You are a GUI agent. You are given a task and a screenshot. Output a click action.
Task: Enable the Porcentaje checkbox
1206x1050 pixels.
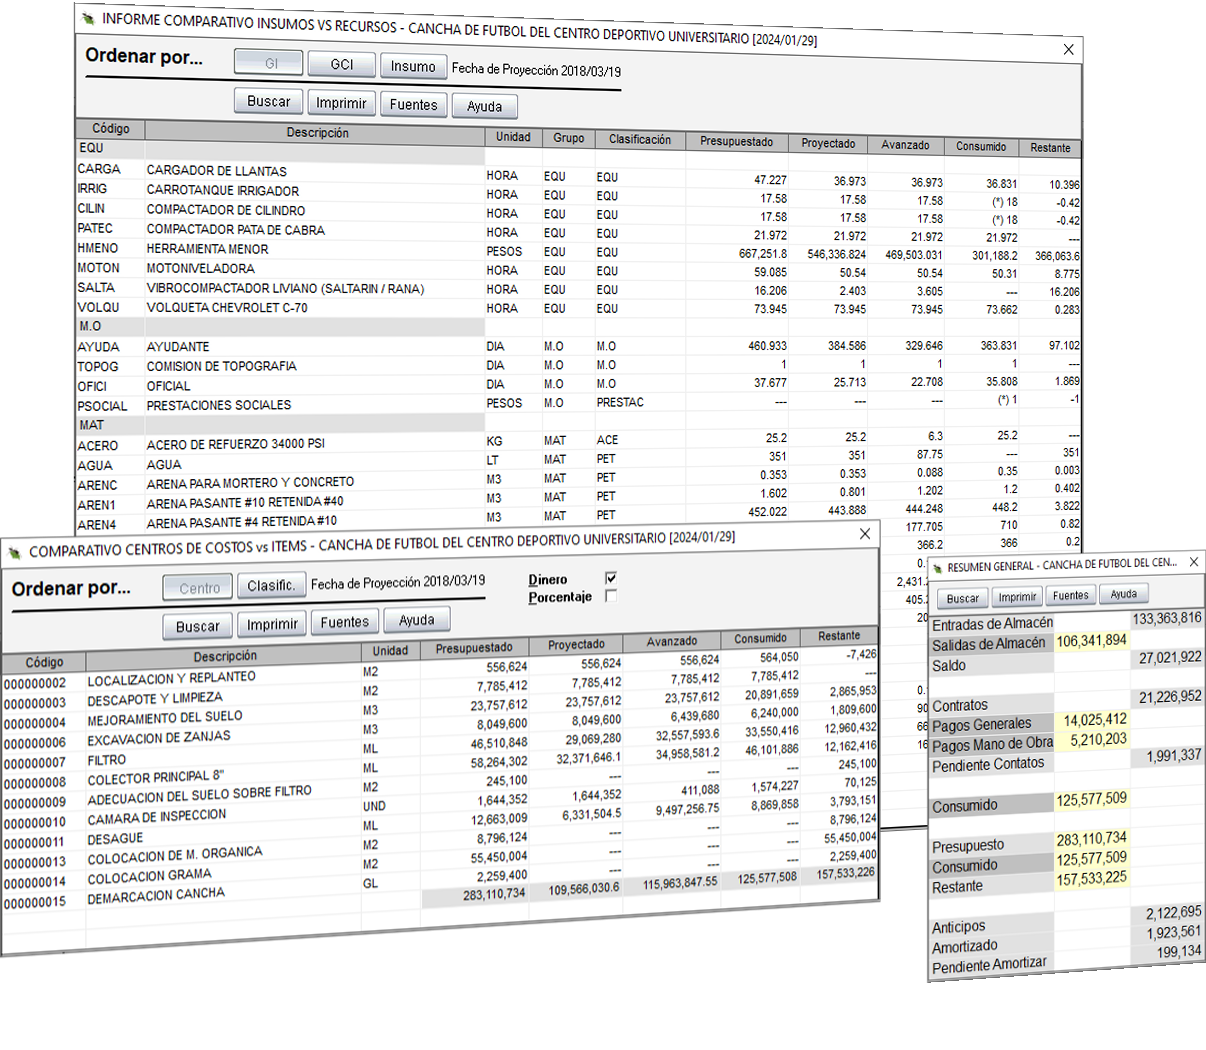611,596
